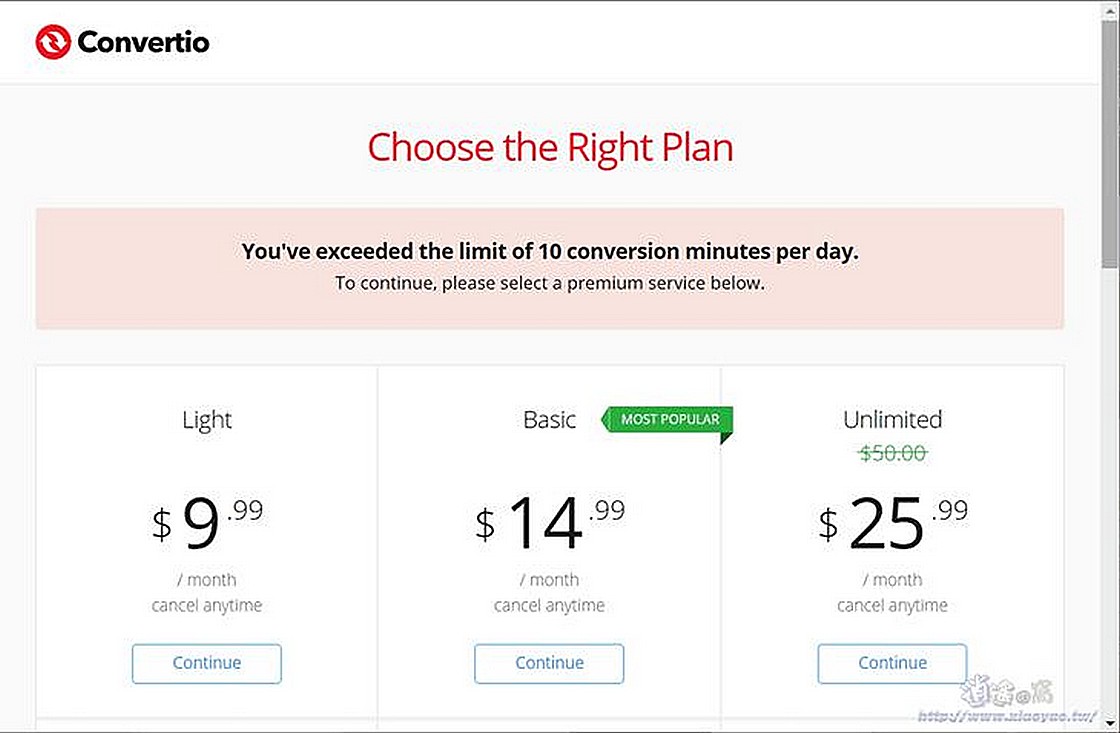Select the Light plan title
This screenshot has height=733, width=1120.
206,420
